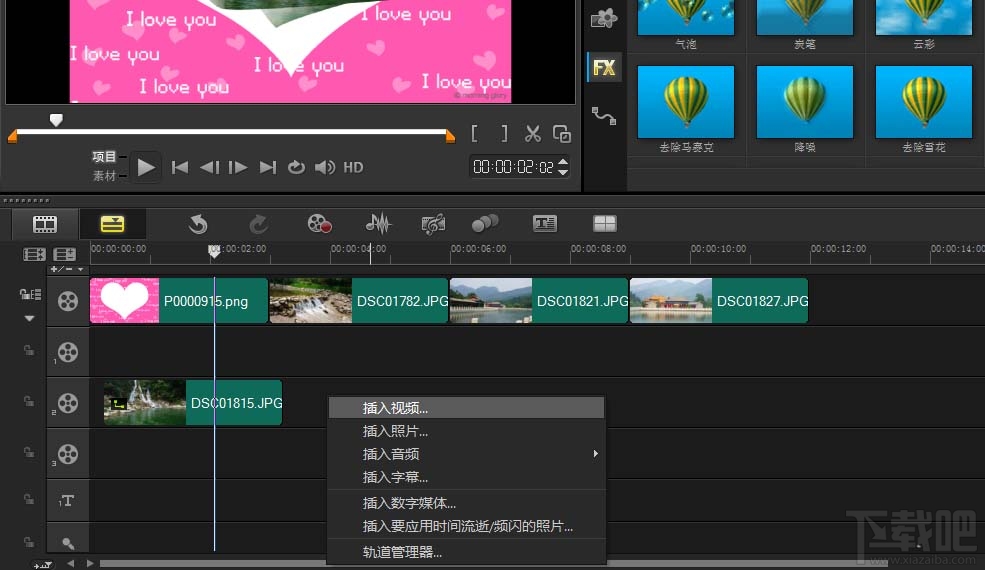Select 轨道管理器... in the context menu
The height and width of the screenshot is (570, 985).
click(402, 552)
